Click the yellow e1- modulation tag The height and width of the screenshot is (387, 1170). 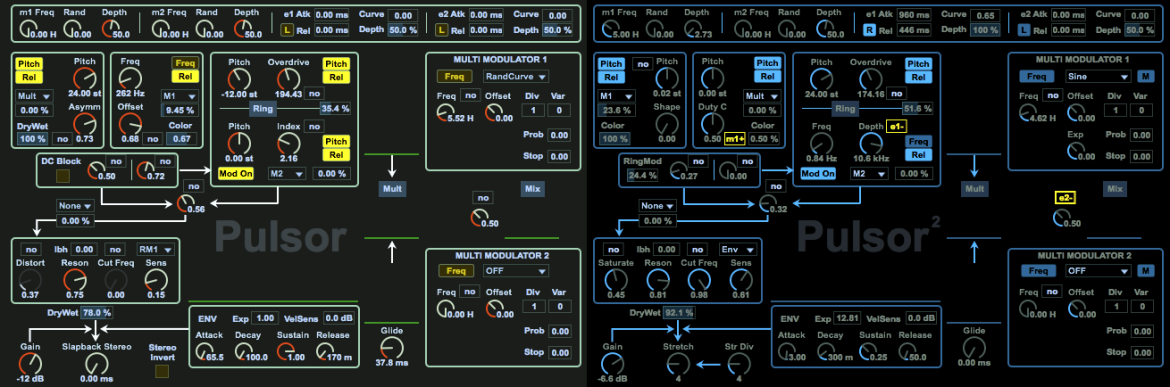[x=895, y=126]
